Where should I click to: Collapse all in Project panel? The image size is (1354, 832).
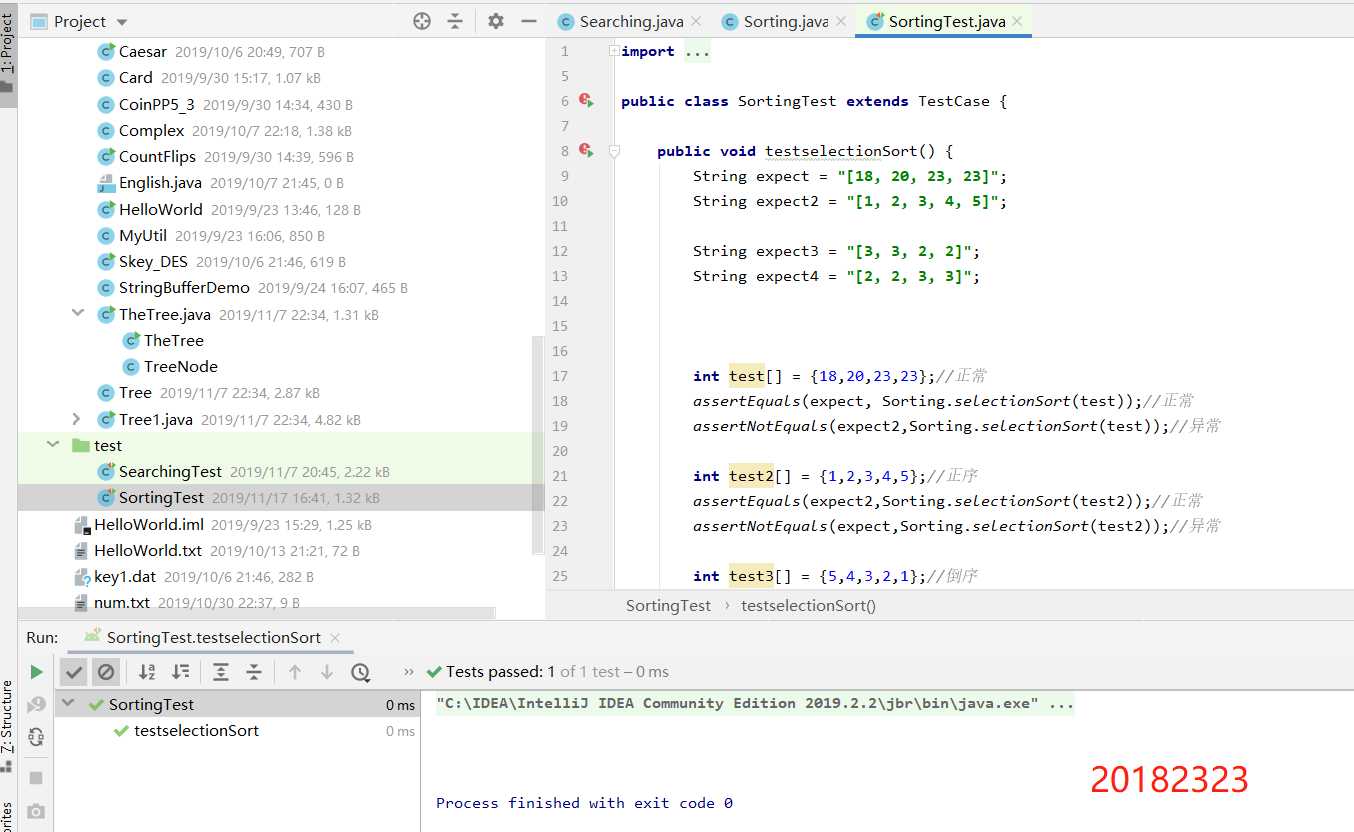(455, 21)
